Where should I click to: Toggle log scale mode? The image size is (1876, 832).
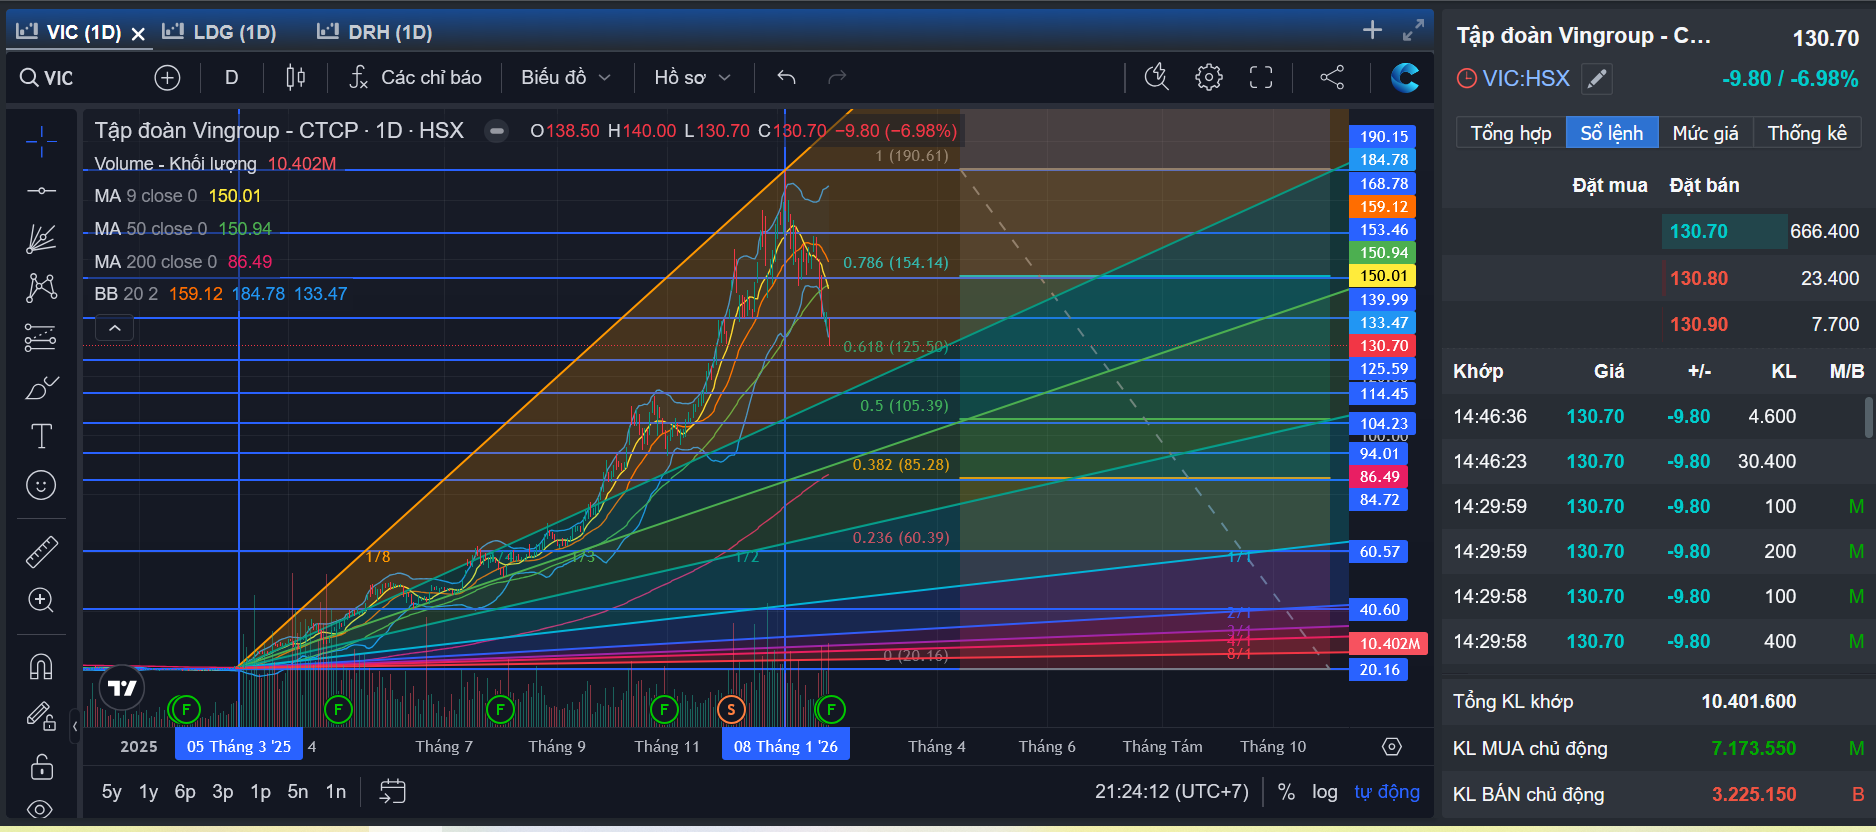coord(1325,792)
